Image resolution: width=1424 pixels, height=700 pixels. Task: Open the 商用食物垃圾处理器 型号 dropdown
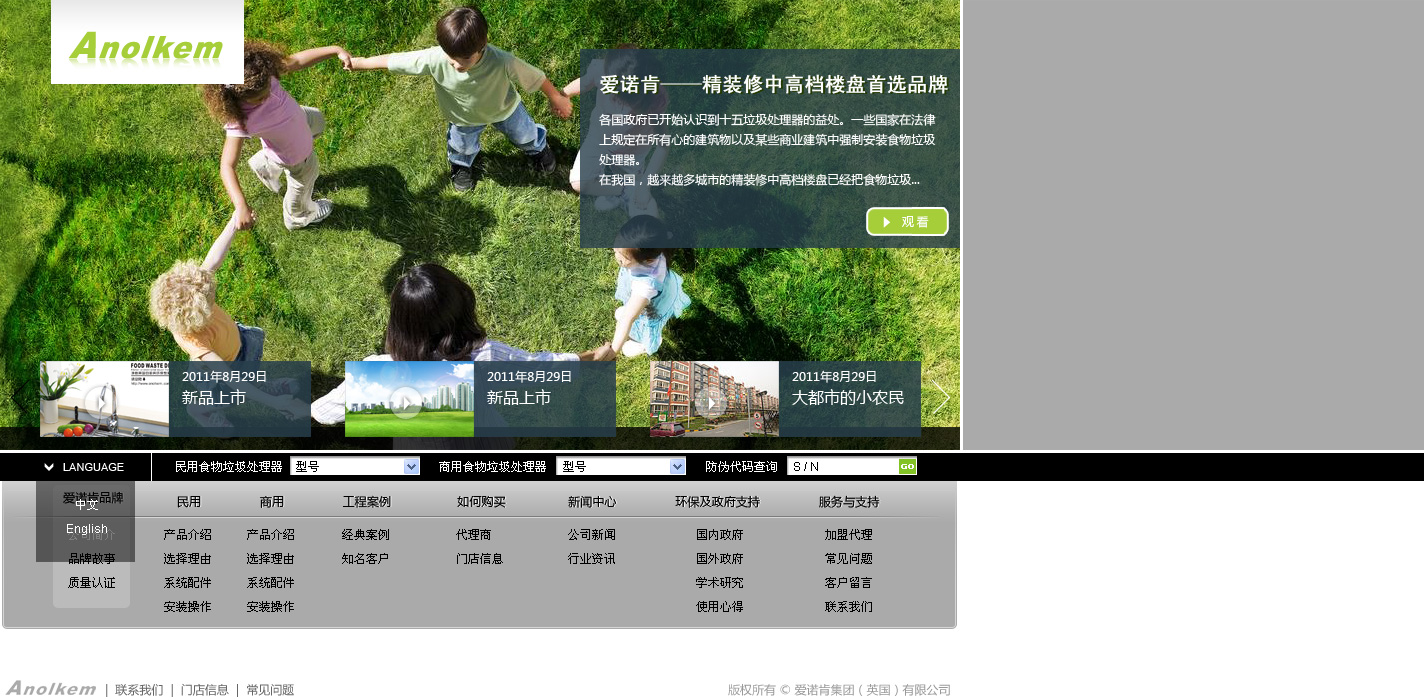621,466
